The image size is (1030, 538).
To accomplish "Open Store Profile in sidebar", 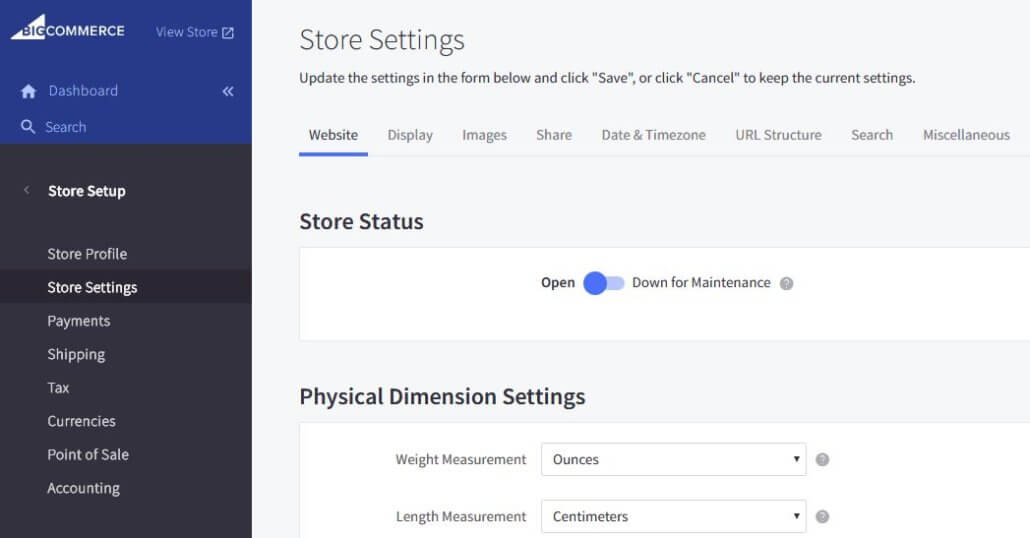I will click(87, 254).
